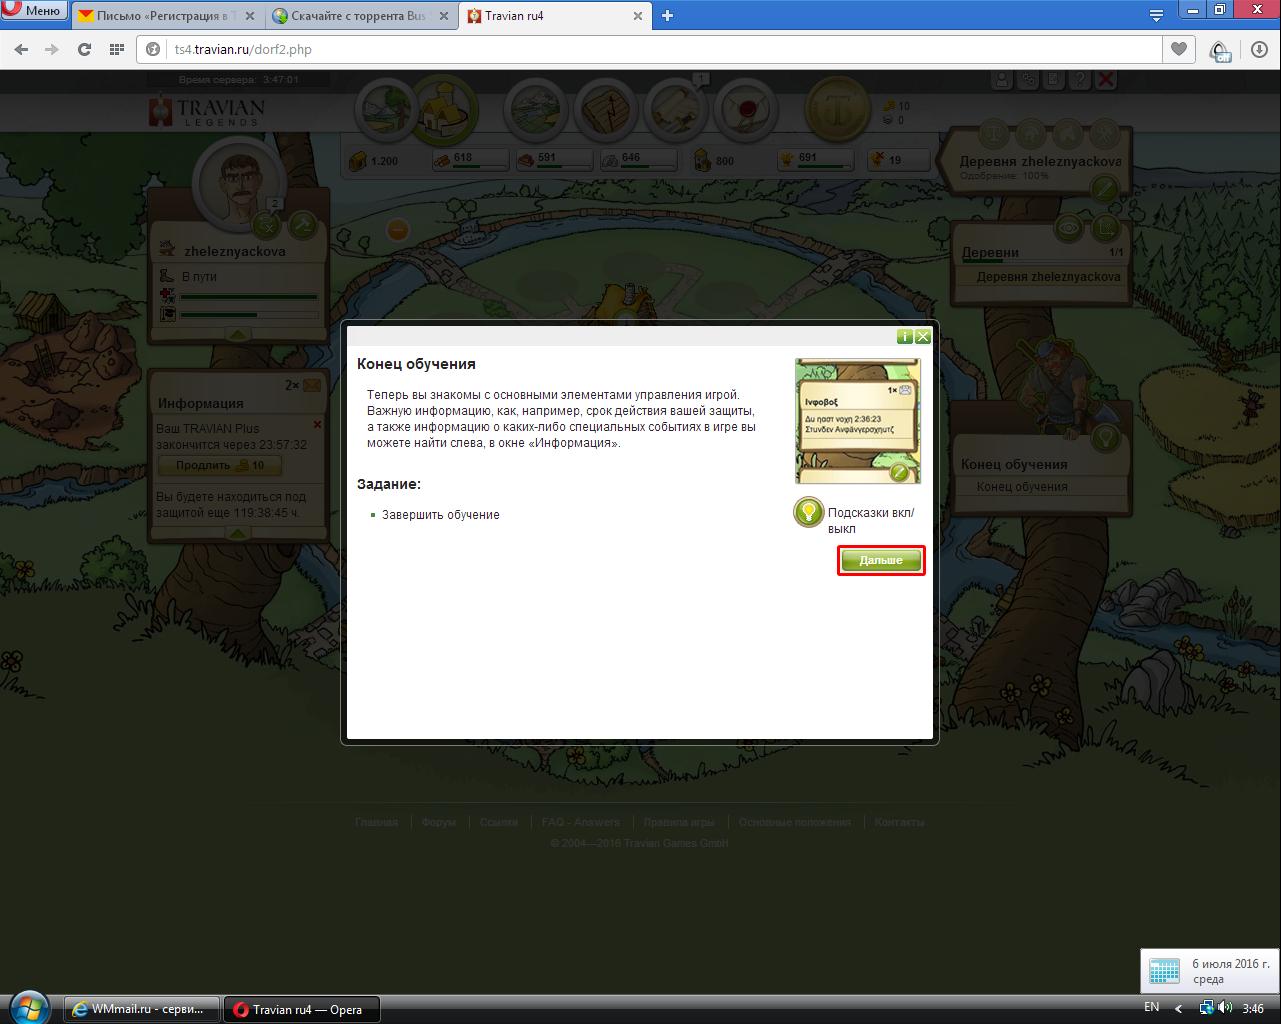Open hero auctions hammer icon
Viewport: 1281px width, 1024px height.
[302, 226]
